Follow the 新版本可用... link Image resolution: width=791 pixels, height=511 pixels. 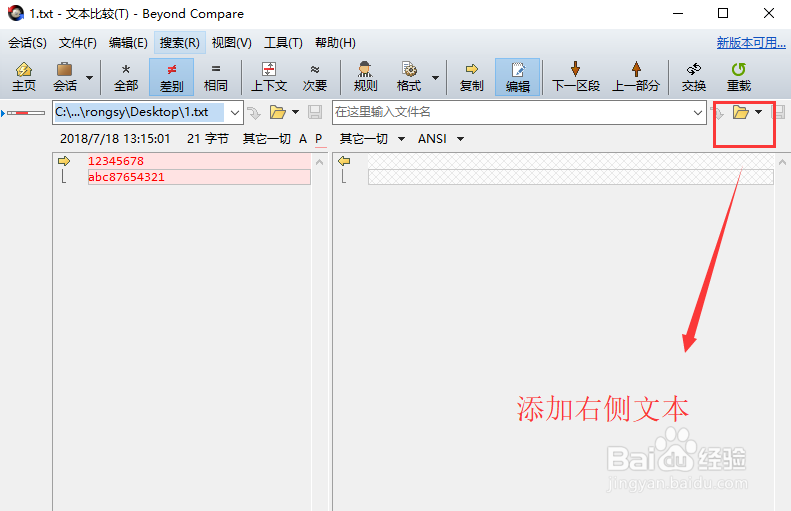click(x=751, y=43)
